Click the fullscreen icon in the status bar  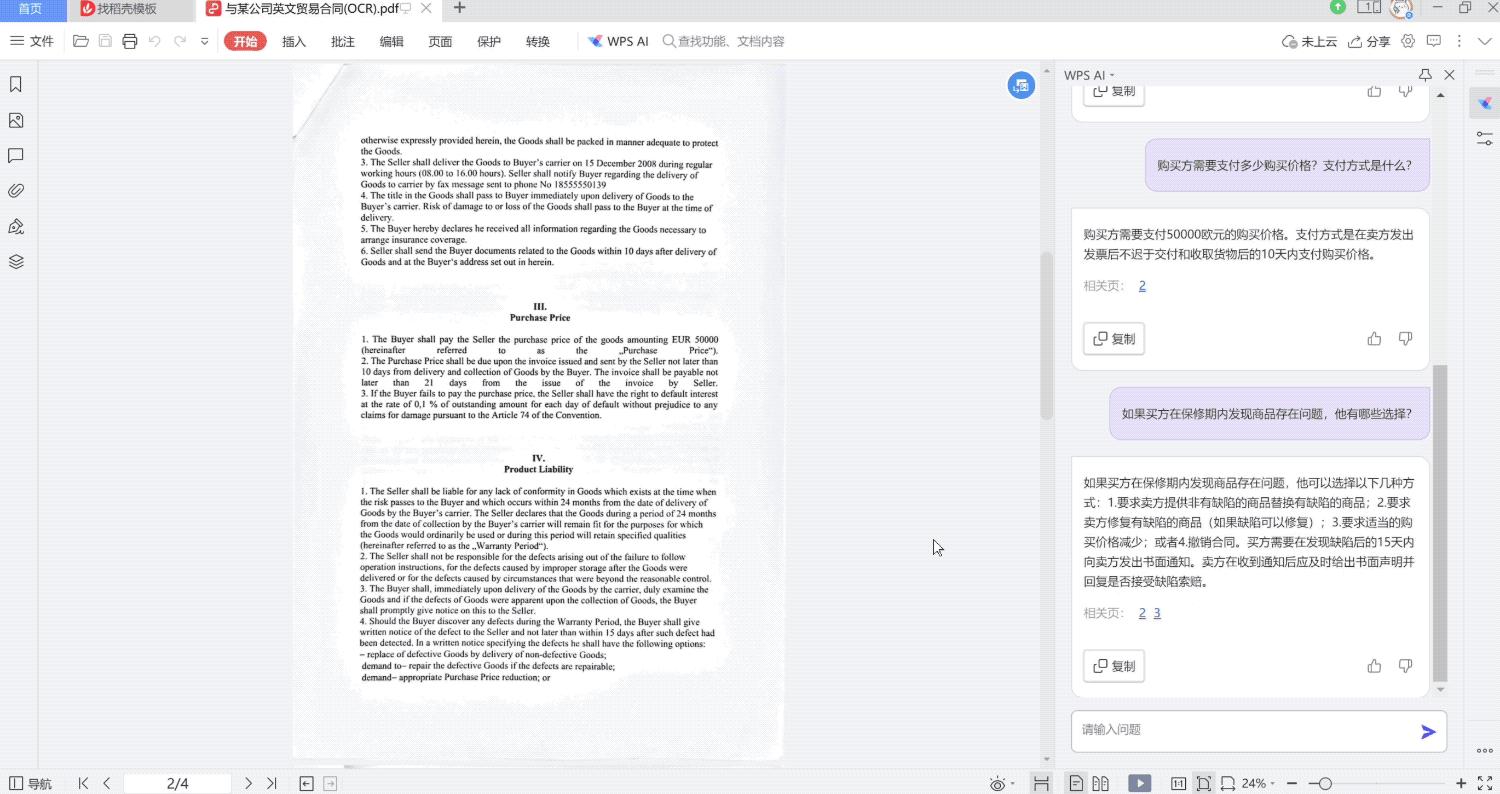[x=1483, y=783]
